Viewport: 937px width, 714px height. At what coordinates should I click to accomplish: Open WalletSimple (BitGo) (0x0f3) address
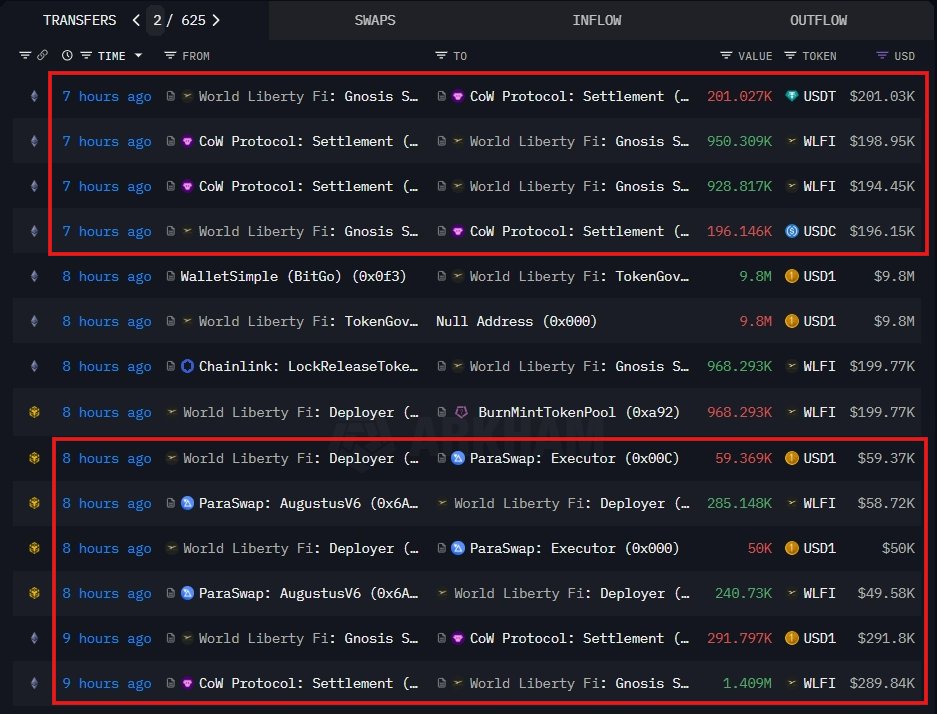tap(293, 276)
